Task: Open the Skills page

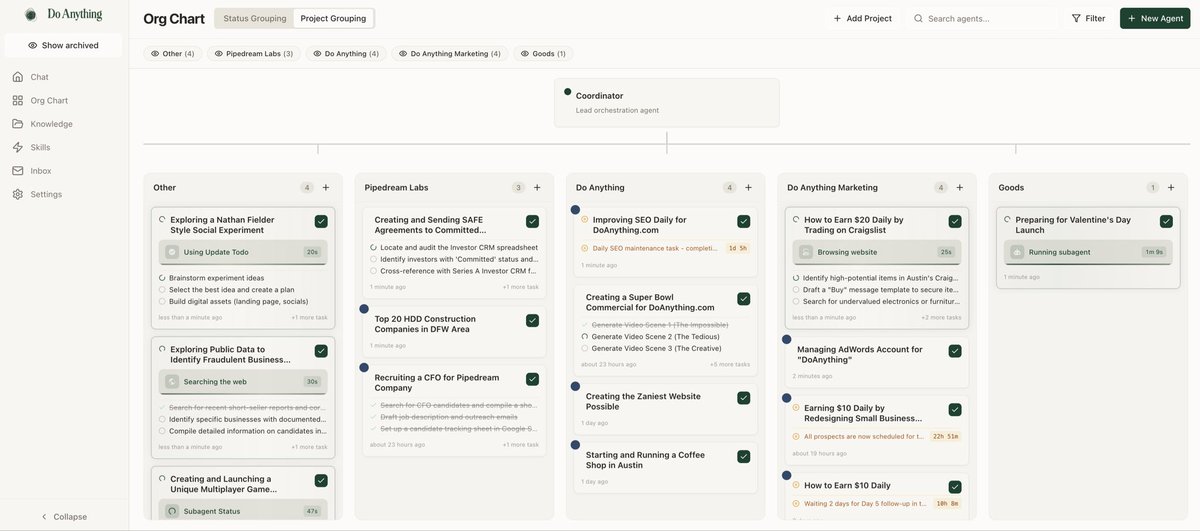Action: 40,147
